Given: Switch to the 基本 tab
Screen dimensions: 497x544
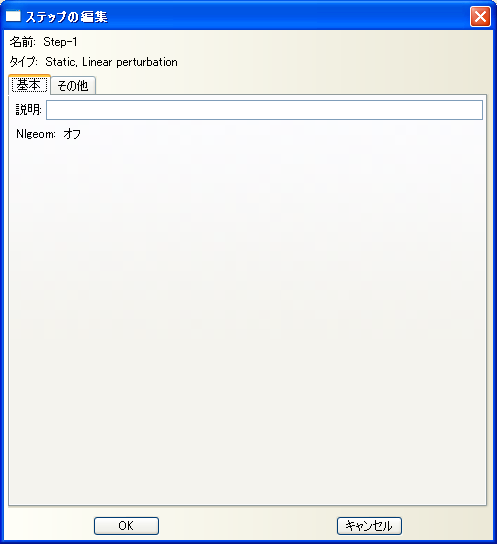Looking at the screenshot, I should coord(29,85).
